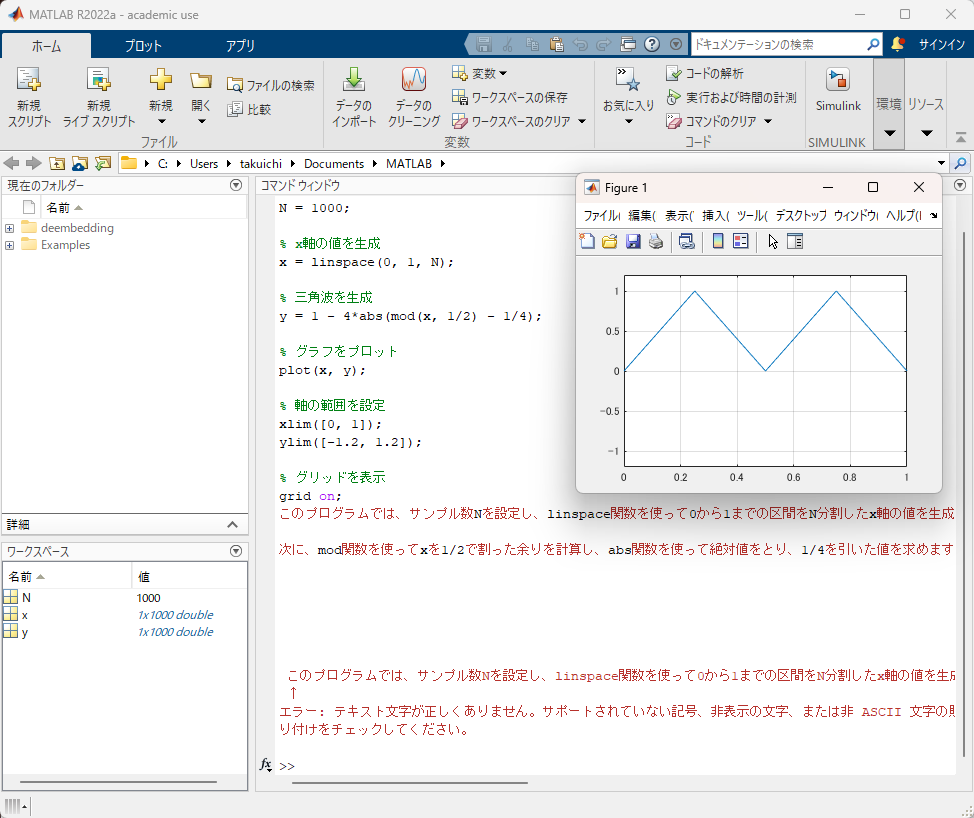Open address bar path history dropdown
The width and height of the screenshot is (974, 818).
[x=941, y=163]
